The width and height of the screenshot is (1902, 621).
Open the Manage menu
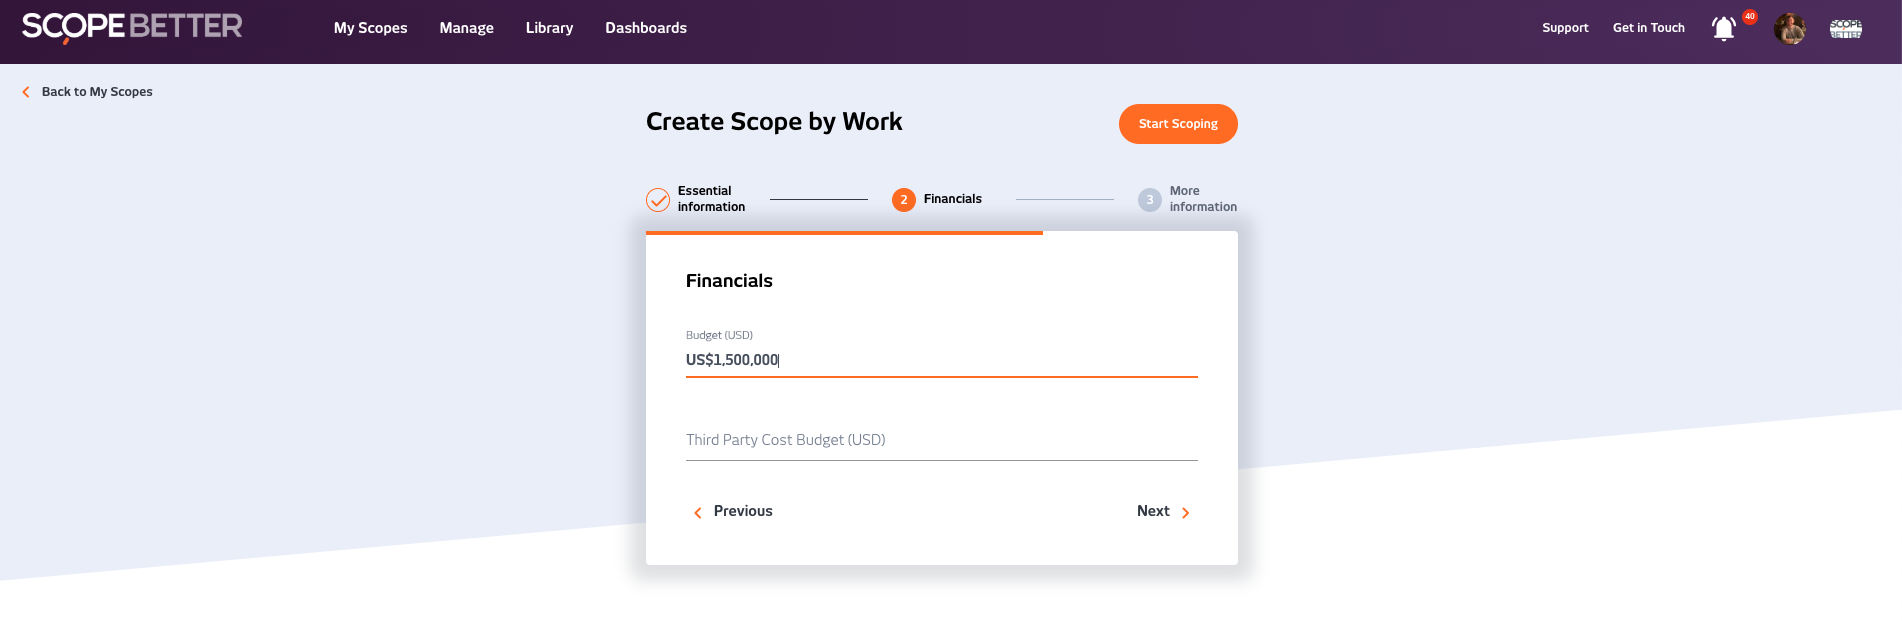click(466, 28)
